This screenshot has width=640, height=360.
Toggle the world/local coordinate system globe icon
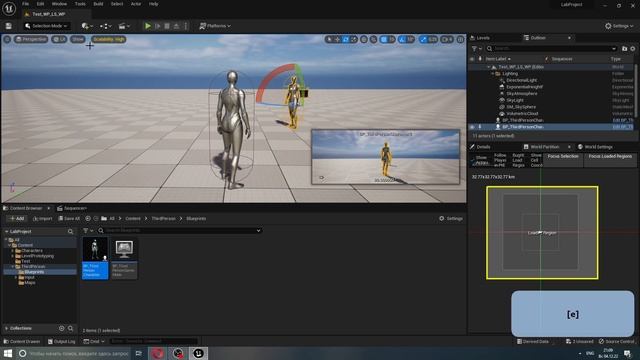(x=364, y=39)
